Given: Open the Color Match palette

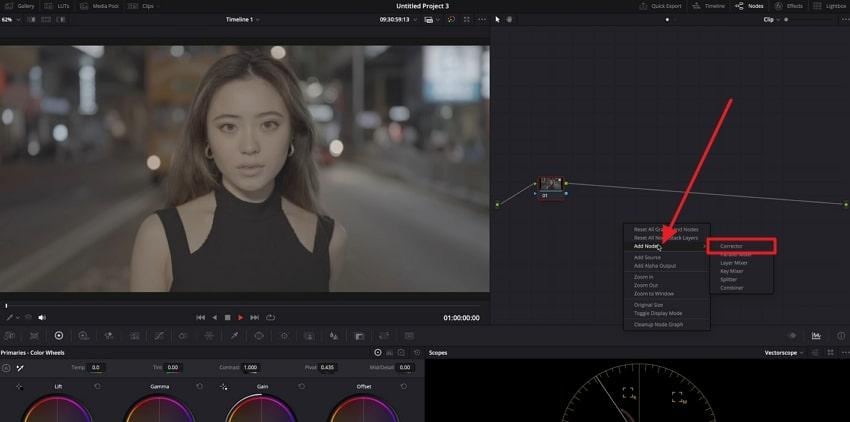Looking at the screenshot, I should coord(34,336).
